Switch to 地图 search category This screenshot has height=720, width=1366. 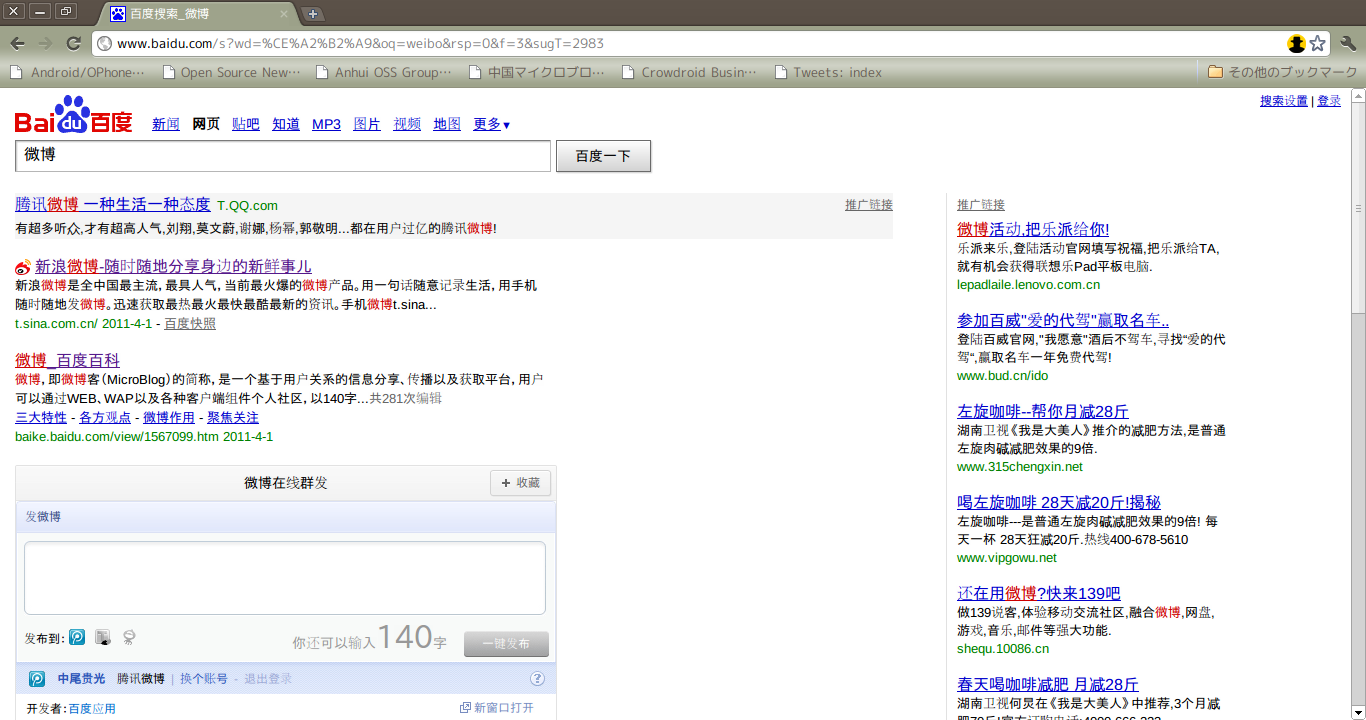coord(447,124)
